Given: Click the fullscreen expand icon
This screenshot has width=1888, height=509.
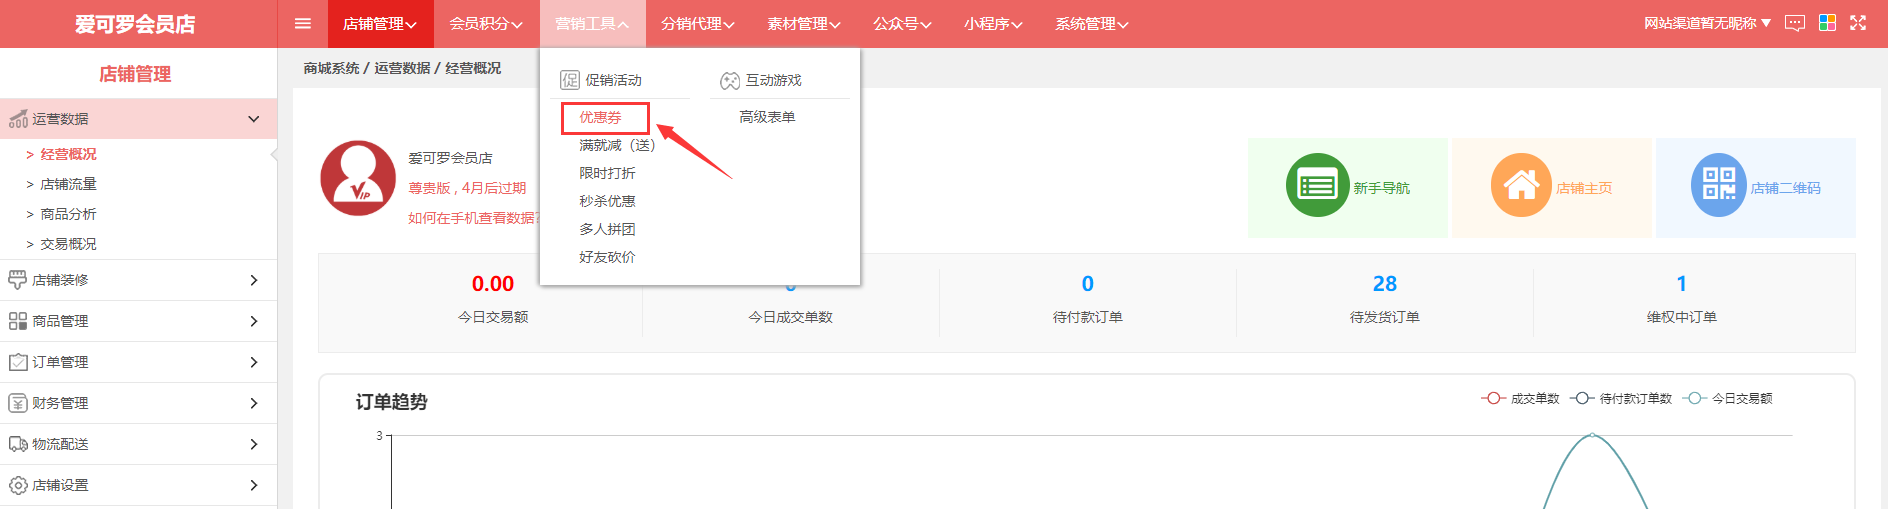Looking at the screenshot, I should [1858, 23].
